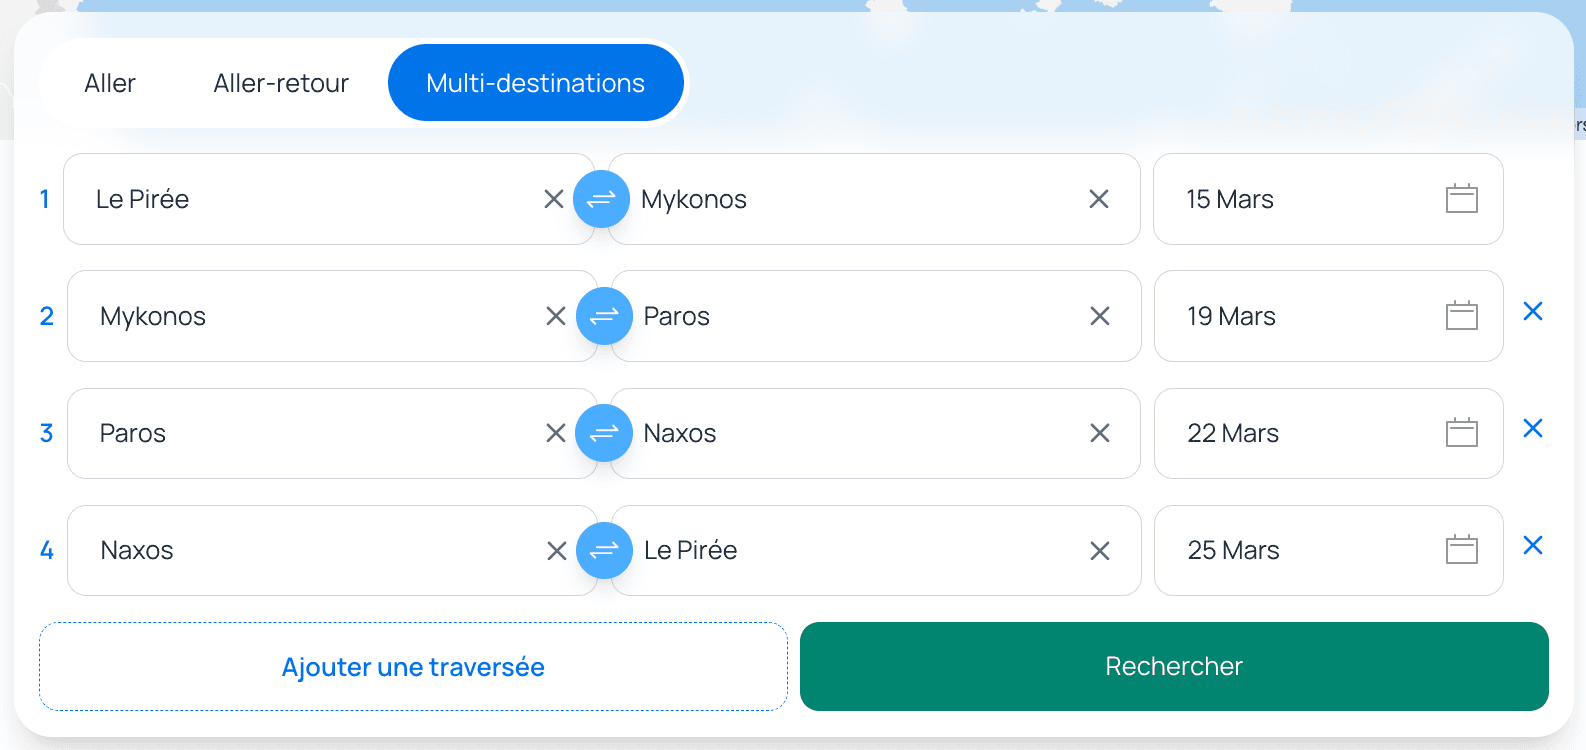Add a crossing with Ajouter une traversée
Image resolution: width=1586 pixels, height=750 pixels.
(413, 667)
